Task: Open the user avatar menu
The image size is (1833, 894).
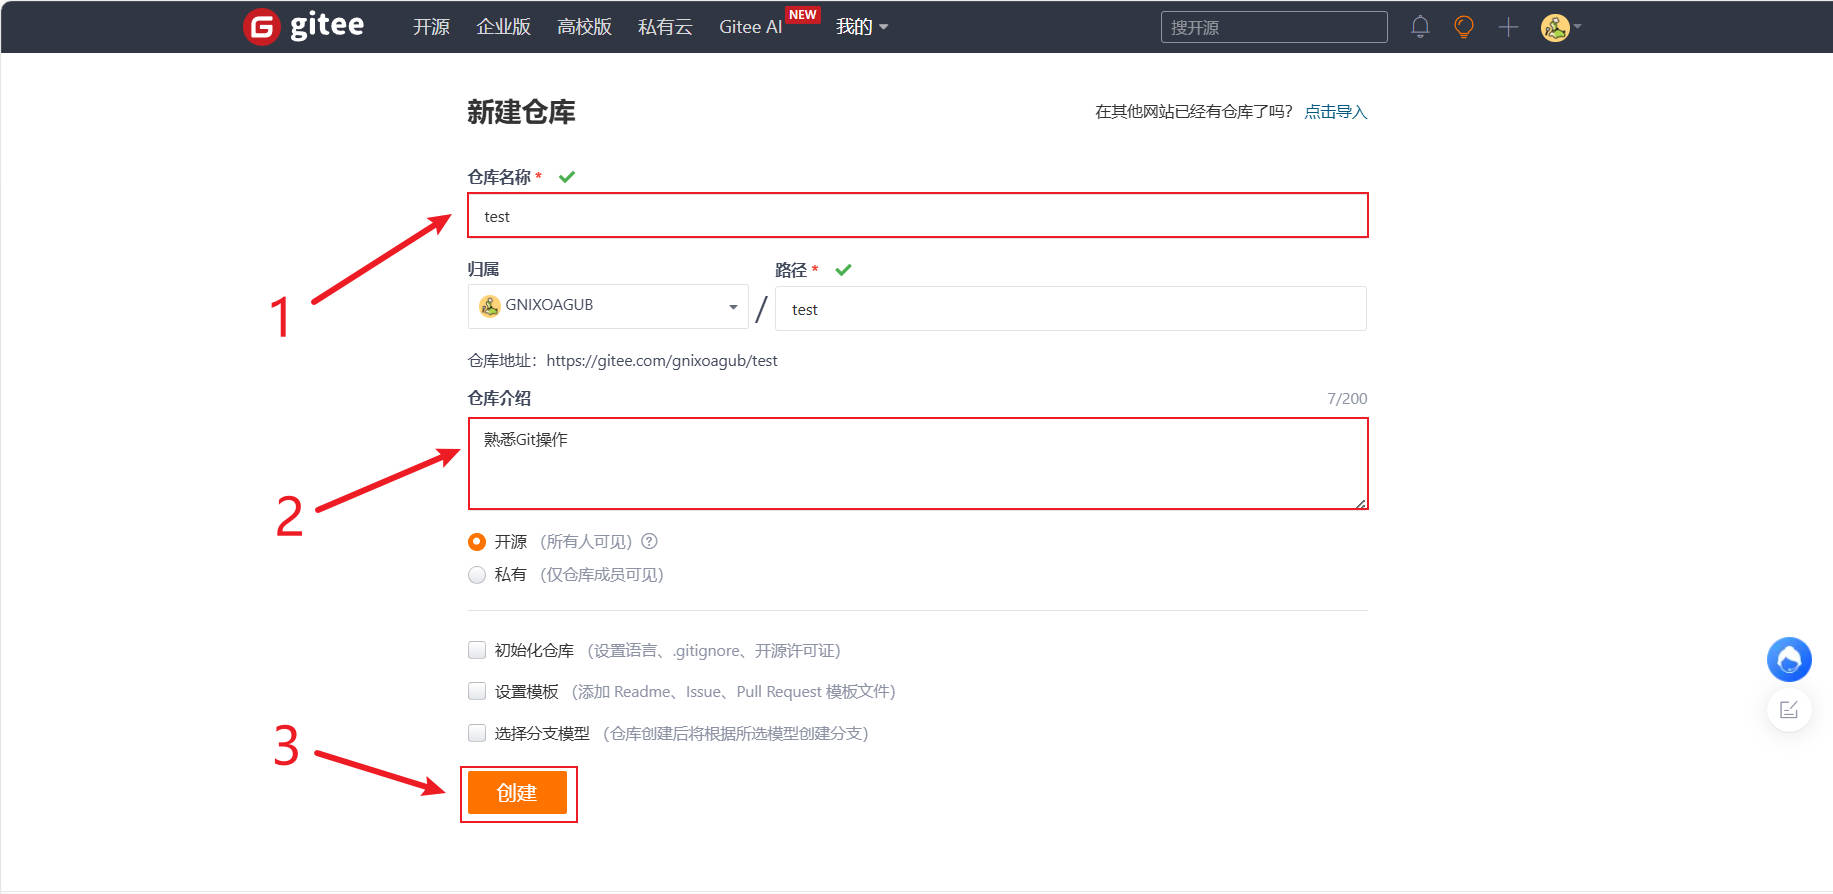Action: [x=1558, y=27]
